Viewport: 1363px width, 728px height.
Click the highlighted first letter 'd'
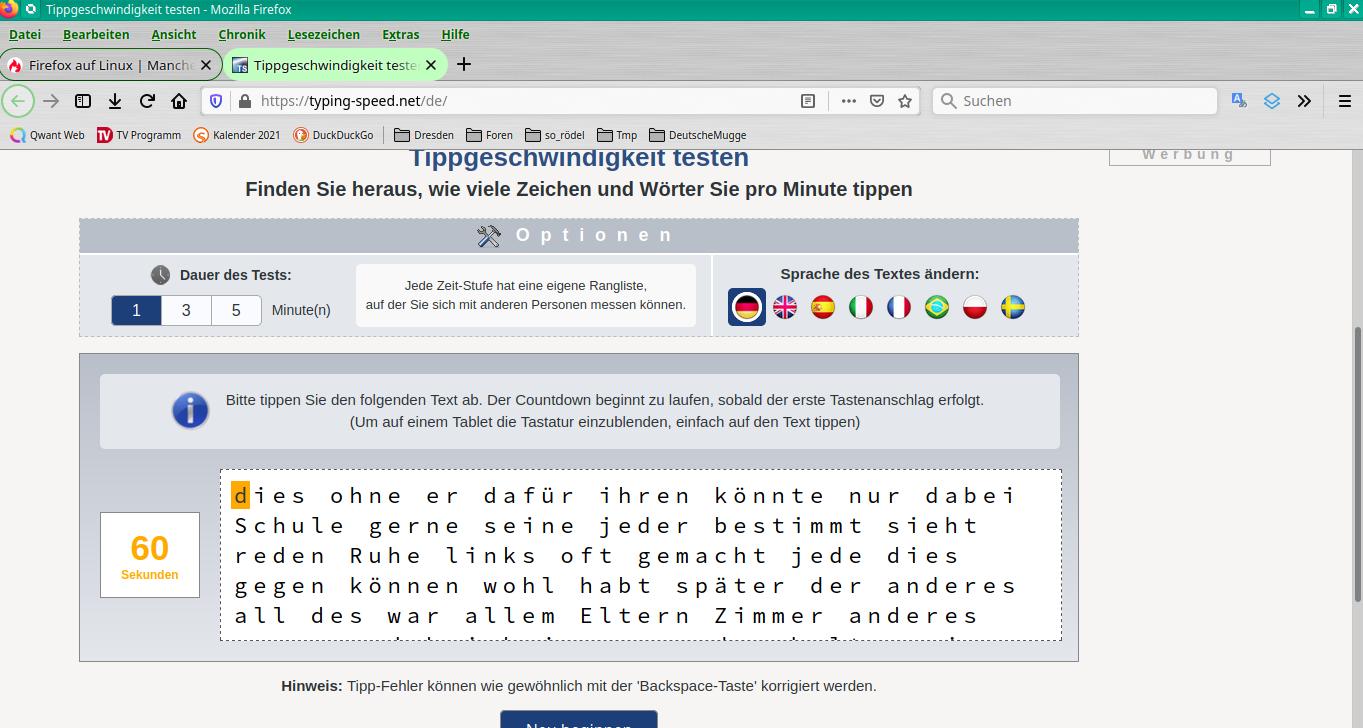241,495
